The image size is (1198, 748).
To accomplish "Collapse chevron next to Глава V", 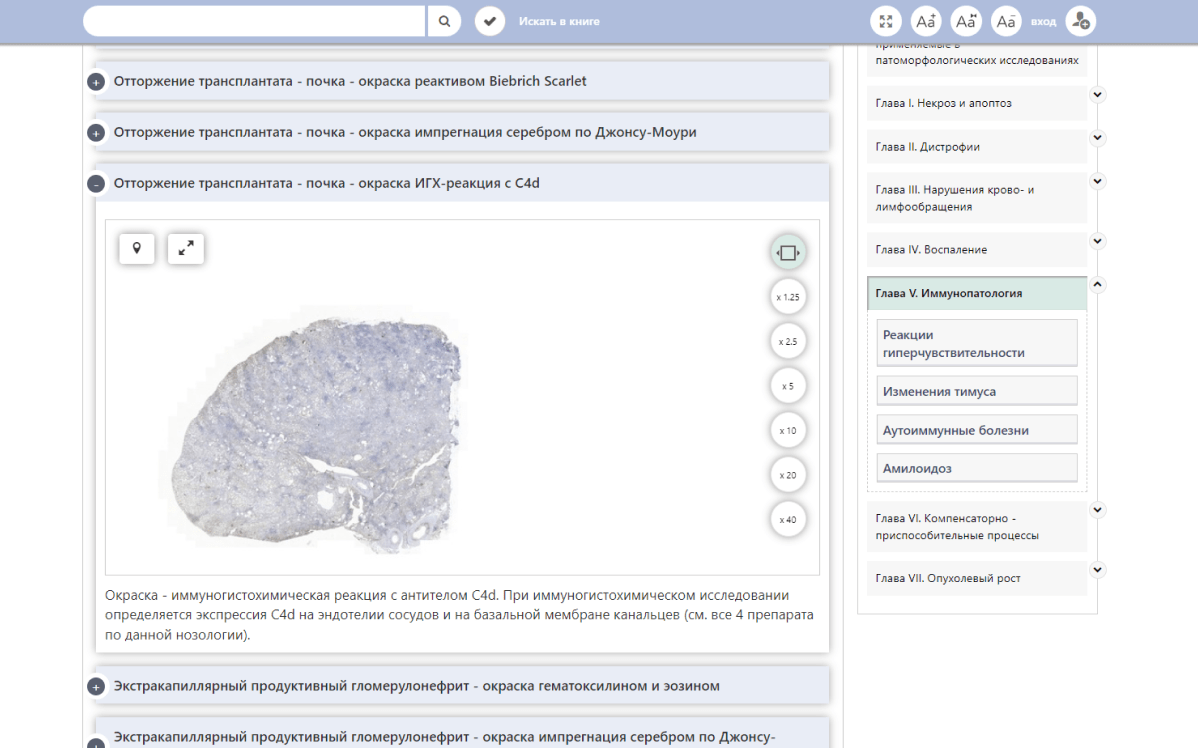I will point(1097,284).
